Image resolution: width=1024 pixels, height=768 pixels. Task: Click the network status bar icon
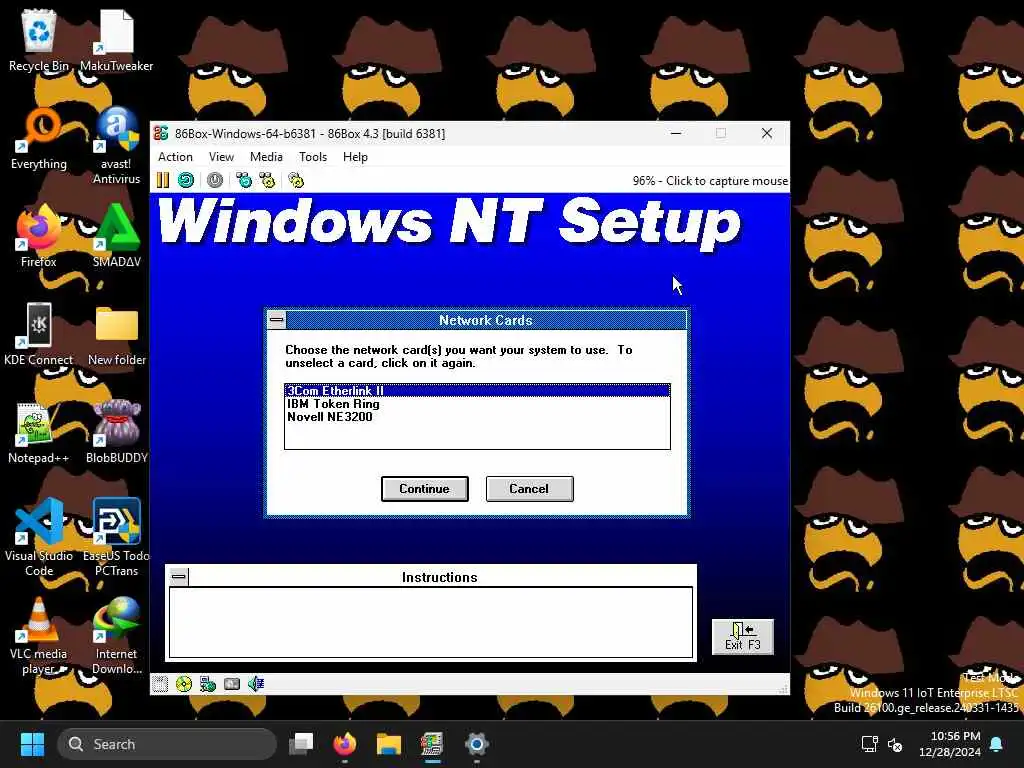click(x=208, y=684)
